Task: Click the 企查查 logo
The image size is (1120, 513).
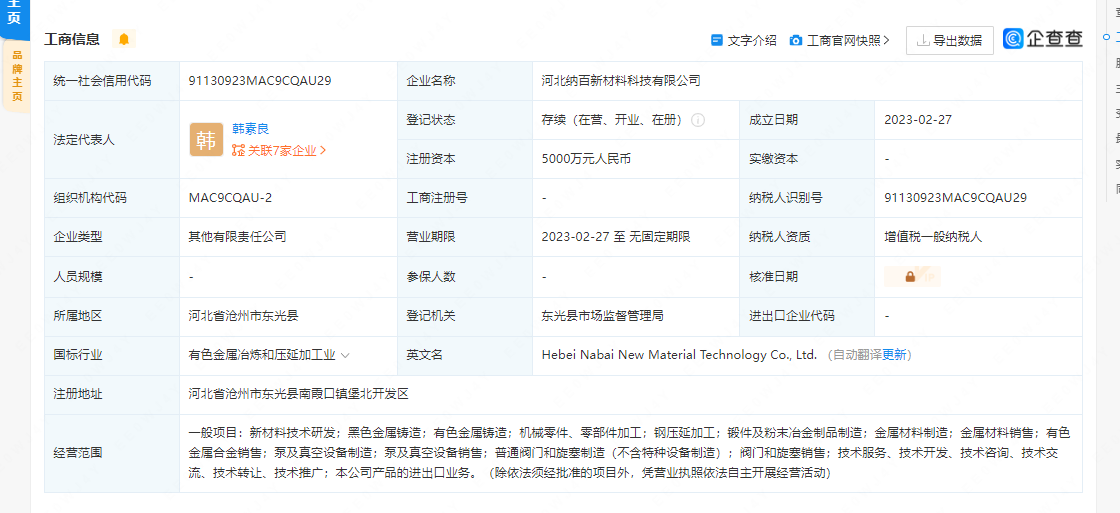Action: click(1043, 39)
